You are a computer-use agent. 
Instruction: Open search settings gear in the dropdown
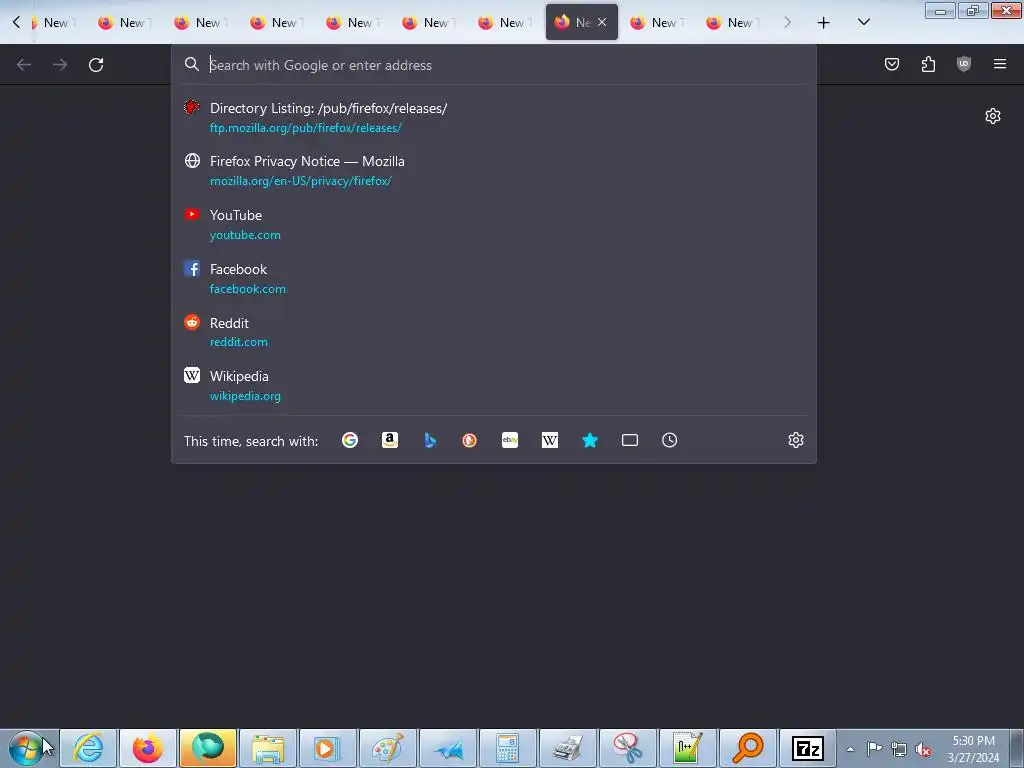pyautogui.click(x=795, y=440)
